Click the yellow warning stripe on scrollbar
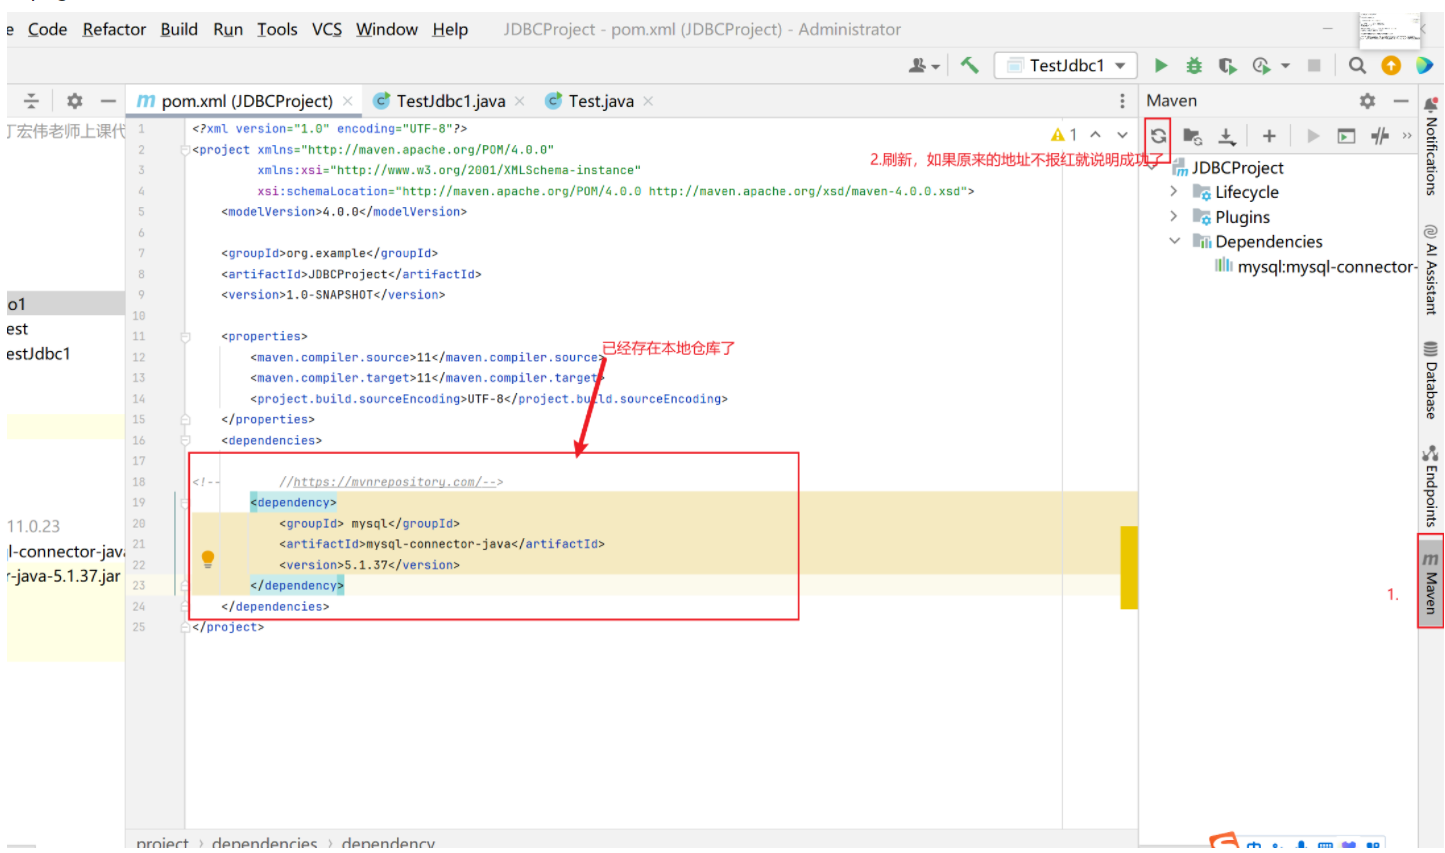Screen dimensions: 1445x853 (x=1129, y=567)
